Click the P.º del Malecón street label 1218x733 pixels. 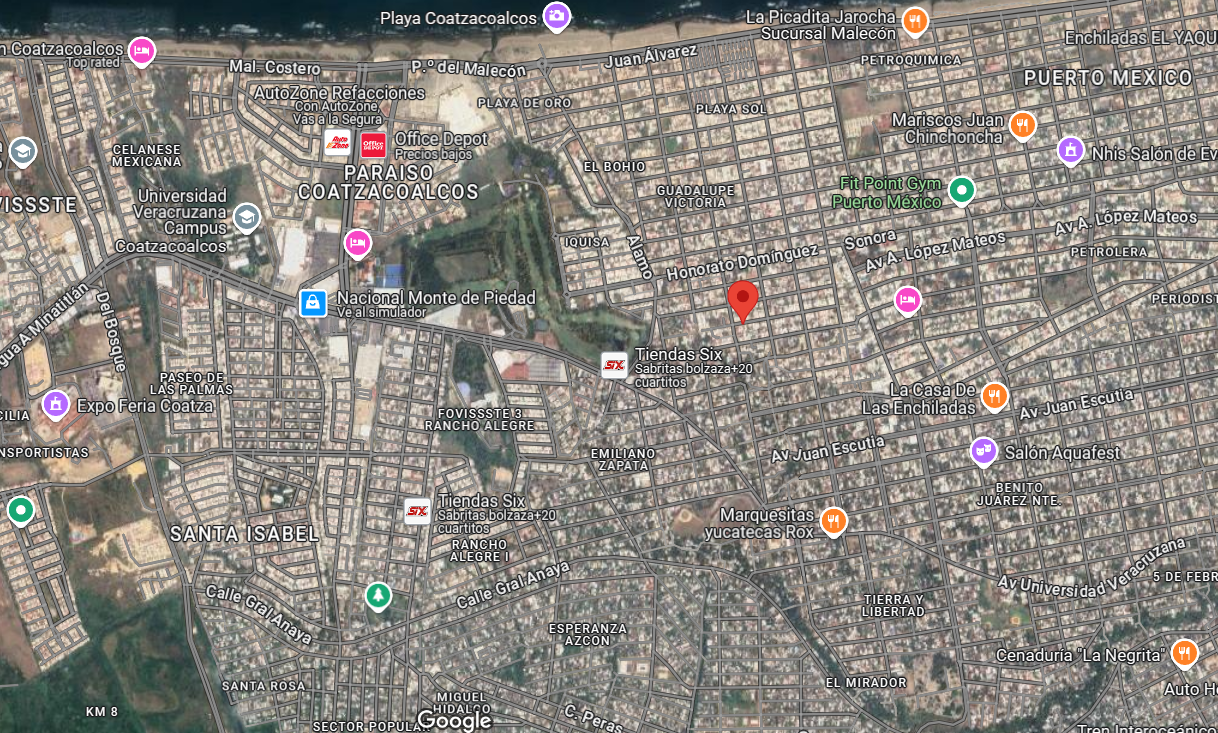[468, 69]
